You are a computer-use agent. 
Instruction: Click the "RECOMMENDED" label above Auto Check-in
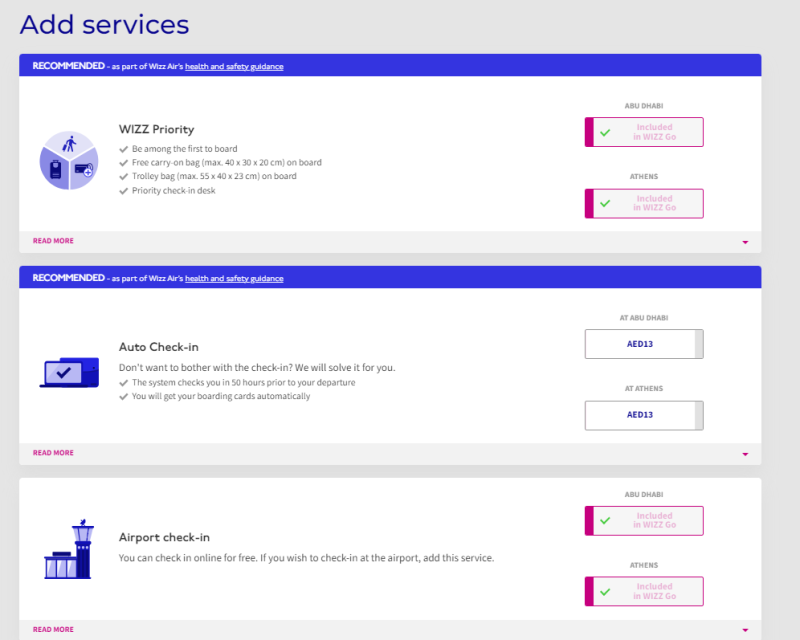(68, 278)
